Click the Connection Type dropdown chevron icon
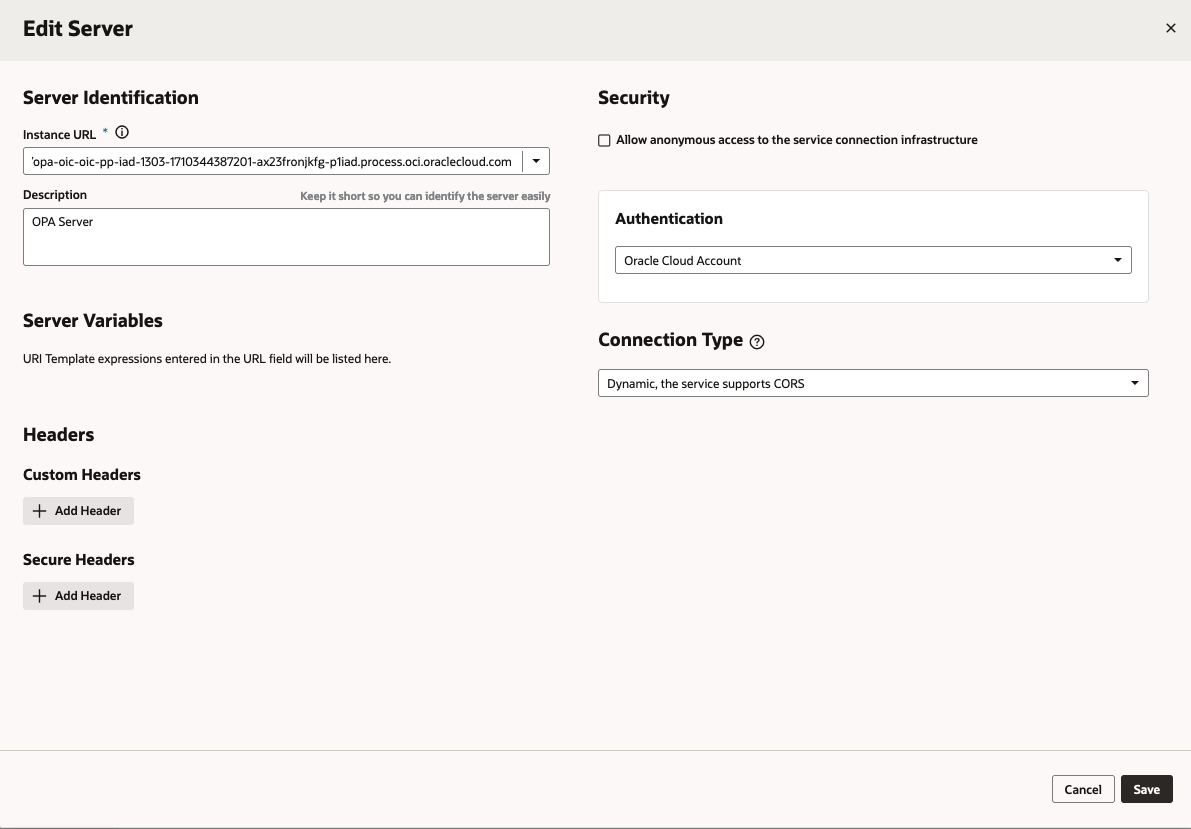1191x829 pixels. pyautogui.click(x=1134, y=382)
